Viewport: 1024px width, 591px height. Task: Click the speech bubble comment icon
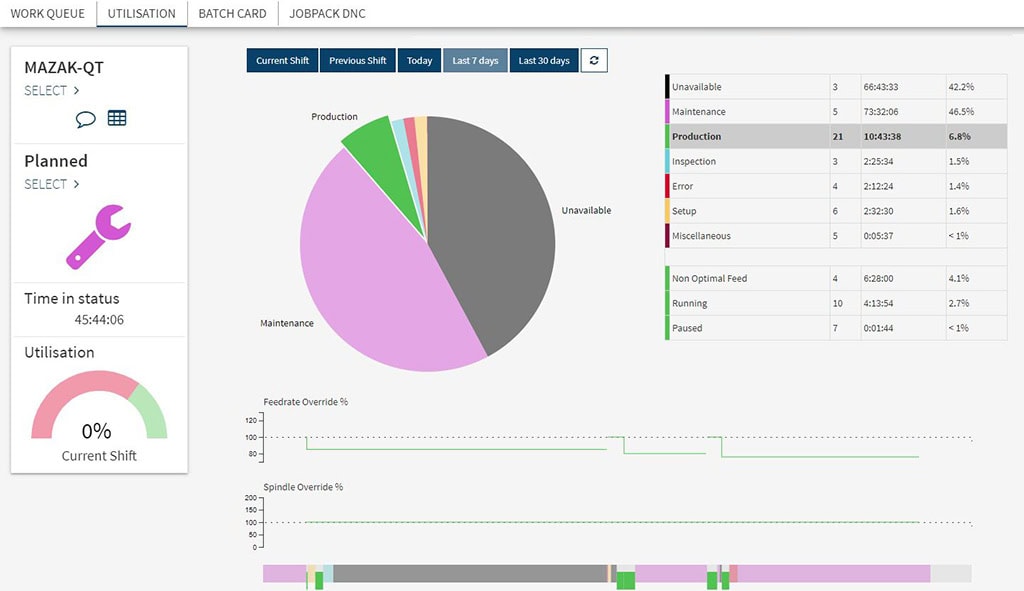pos(86,118)
